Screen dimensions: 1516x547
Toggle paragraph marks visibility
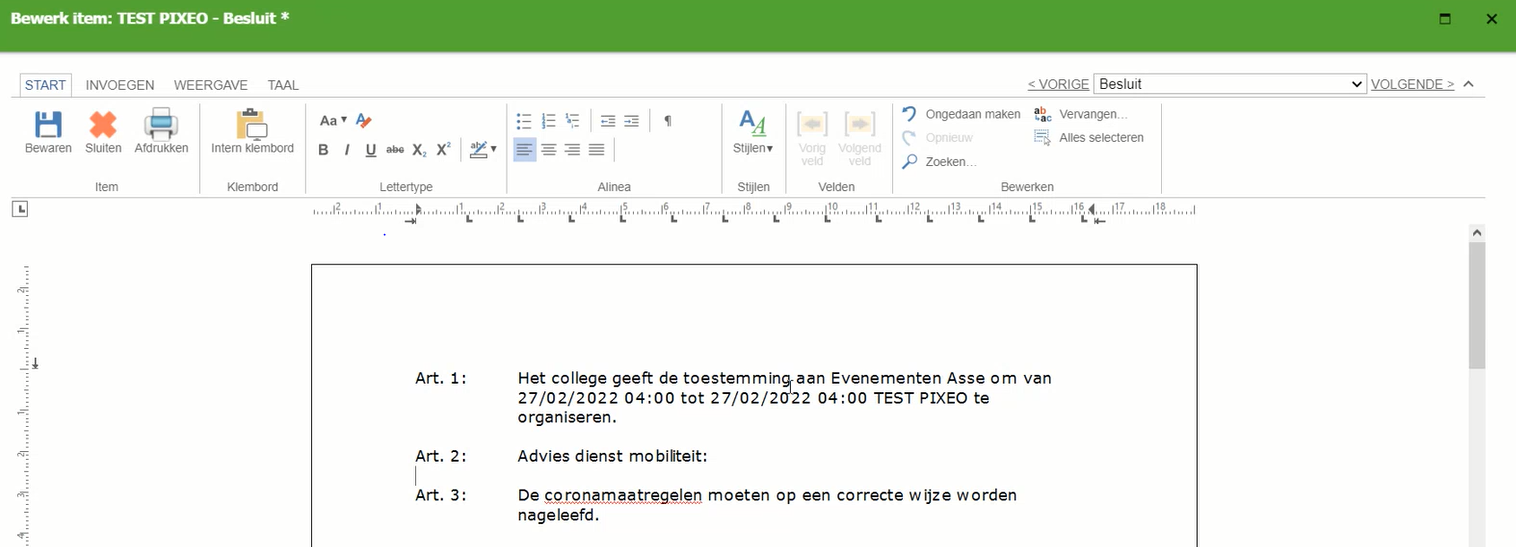pyautogui.click(x=668, y=121)
